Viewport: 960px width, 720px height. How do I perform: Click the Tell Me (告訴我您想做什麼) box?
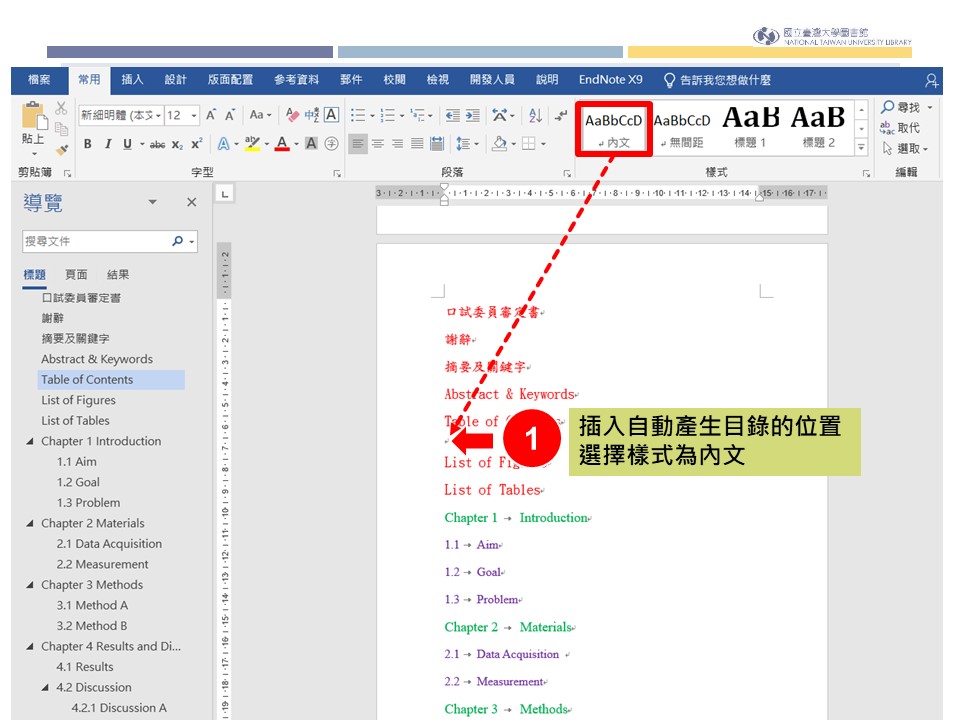[717, 80]
